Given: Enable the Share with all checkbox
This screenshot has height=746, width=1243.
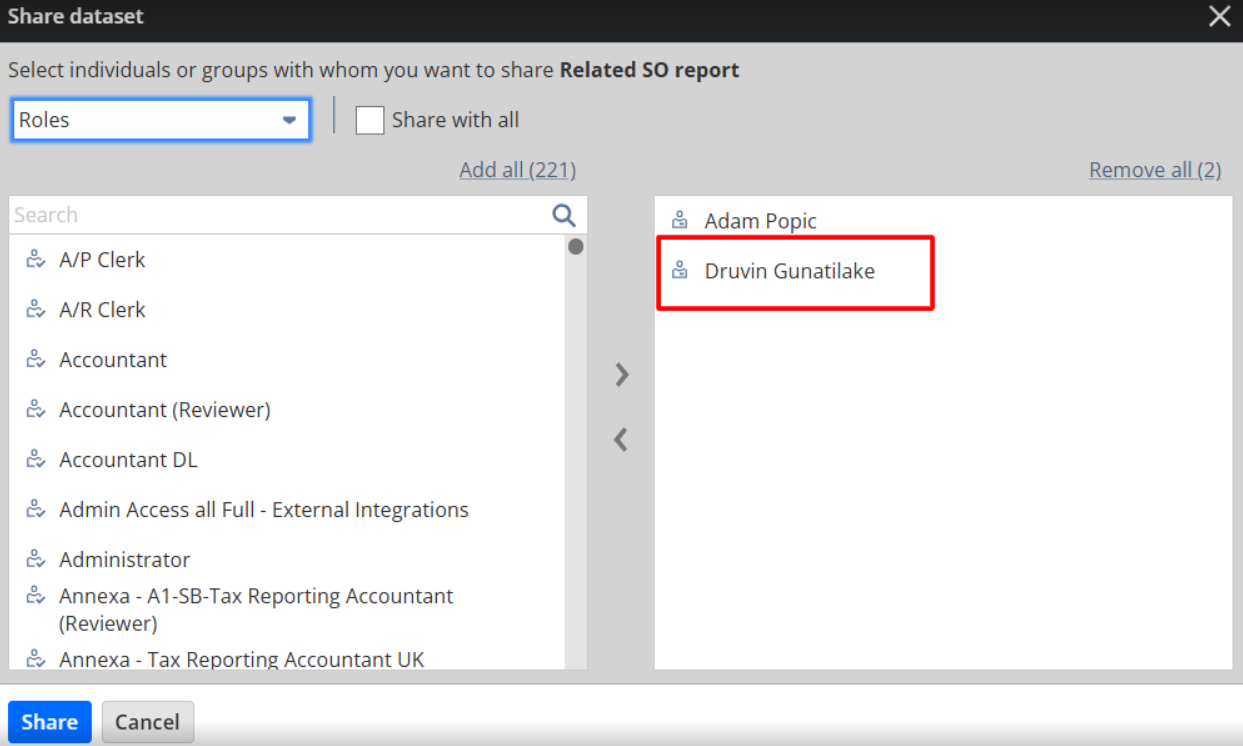Looking at the screenshot, I should pos(370,120).
